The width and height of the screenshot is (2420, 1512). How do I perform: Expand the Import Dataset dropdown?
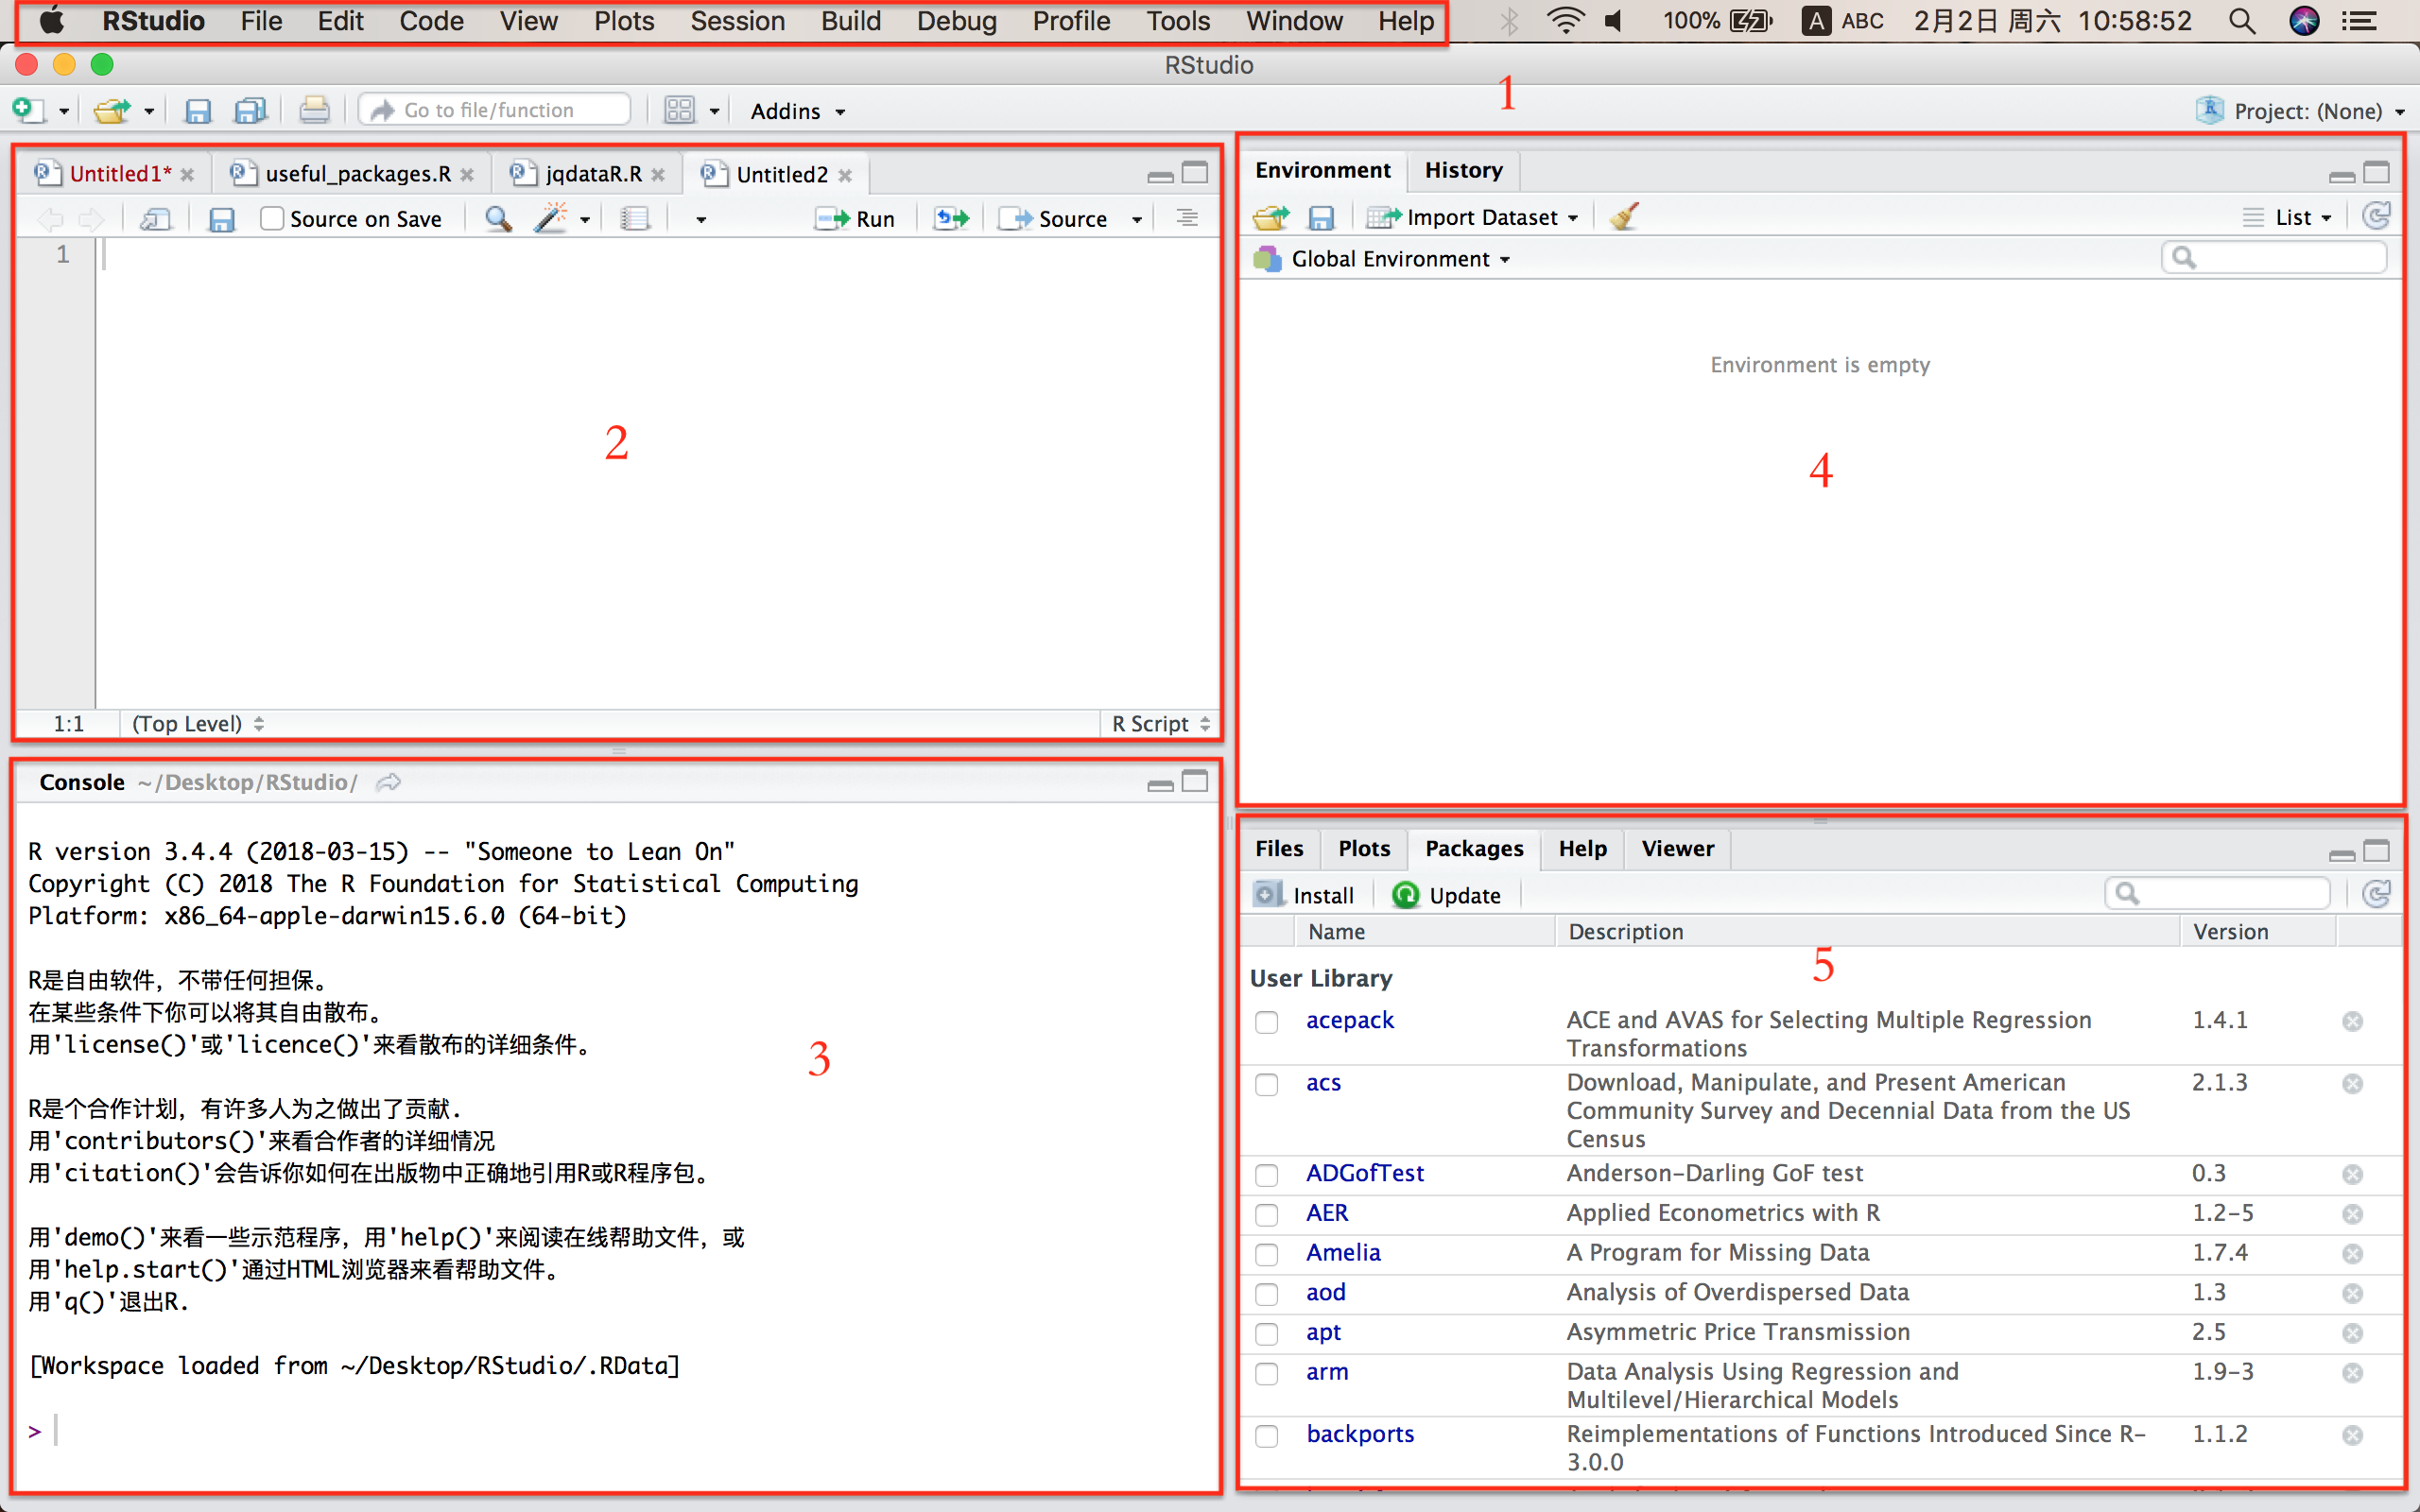pyautogui.click(x=1472, y=217)
